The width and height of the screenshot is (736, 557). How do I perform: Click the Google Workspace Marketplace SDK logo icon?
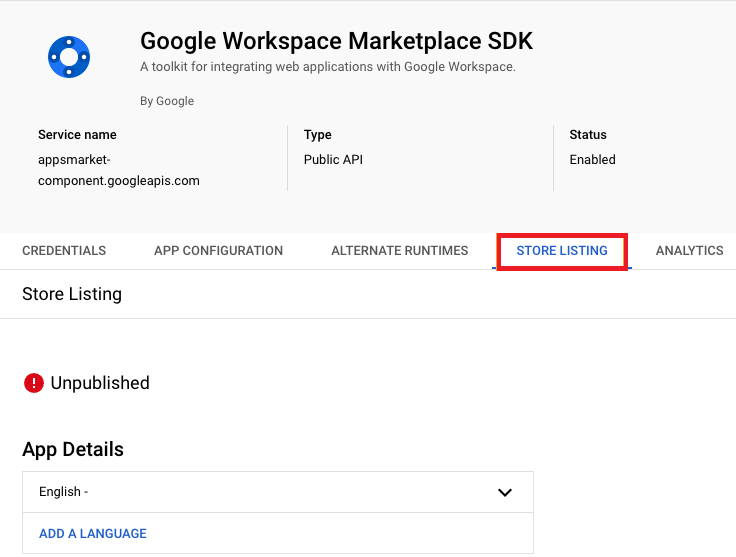[x=69, y=57]
